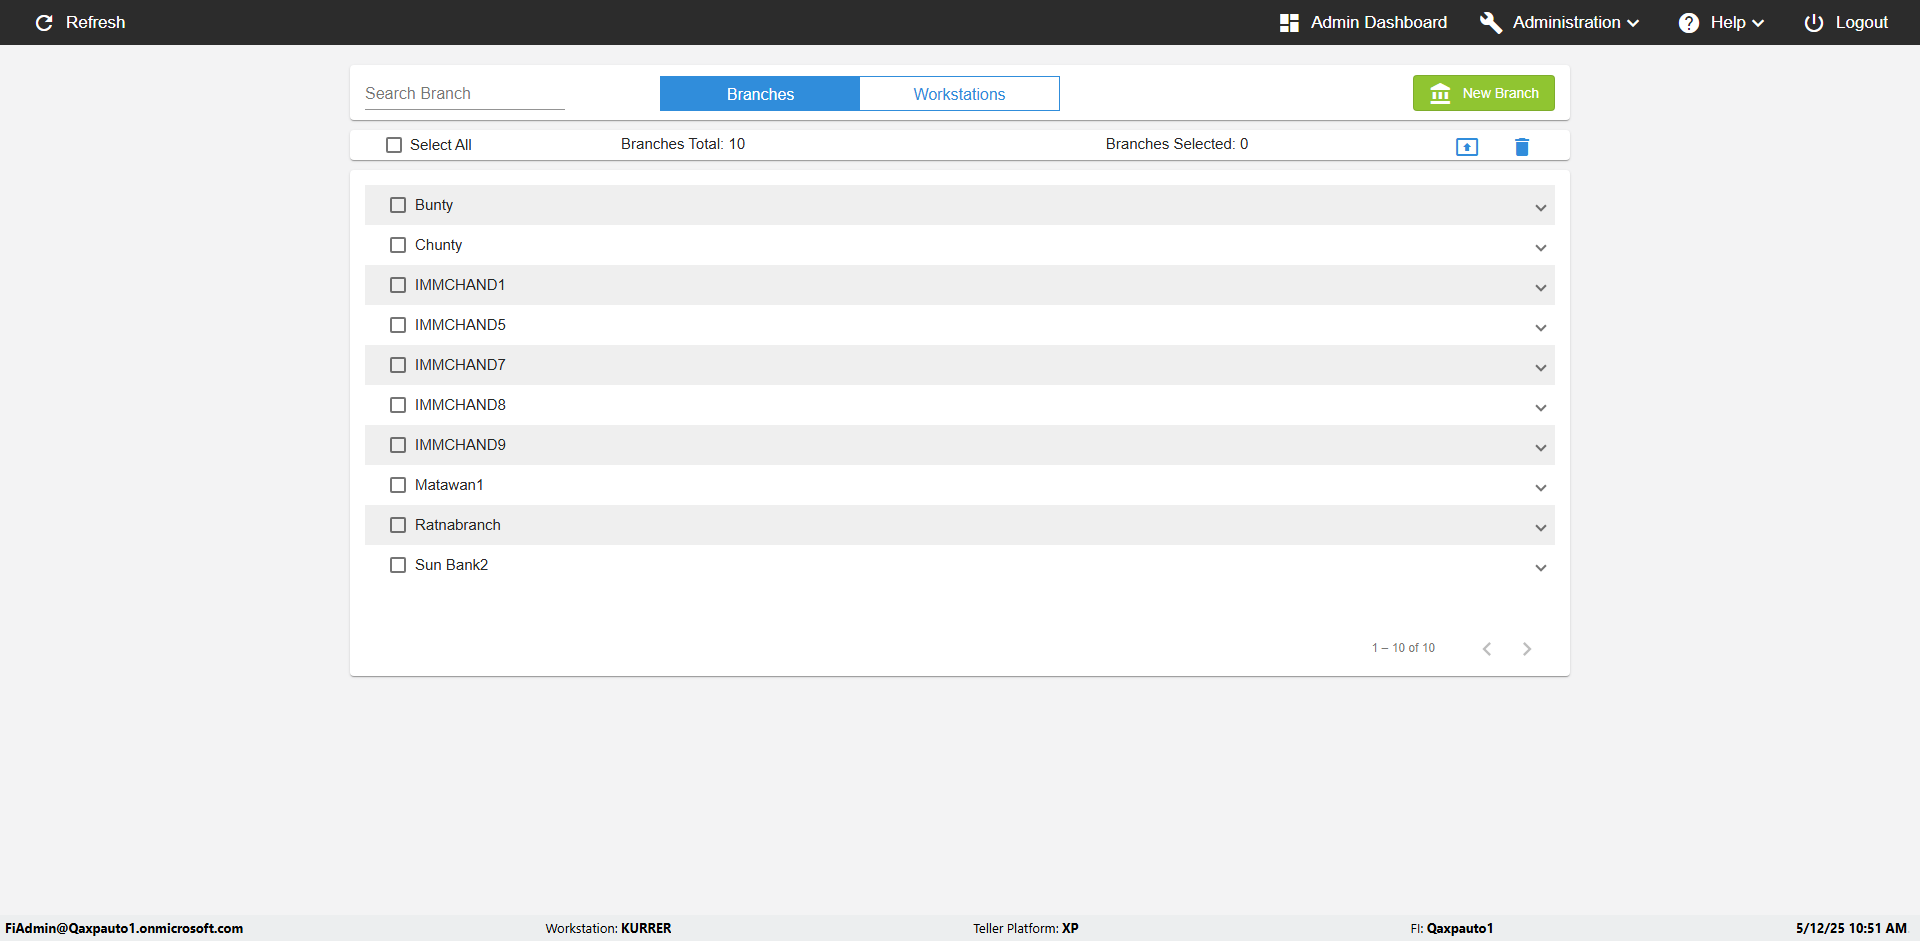Screen dimensions: 1920x941
Task: Click the Workstation: KURRER status text
Action: 608,928
